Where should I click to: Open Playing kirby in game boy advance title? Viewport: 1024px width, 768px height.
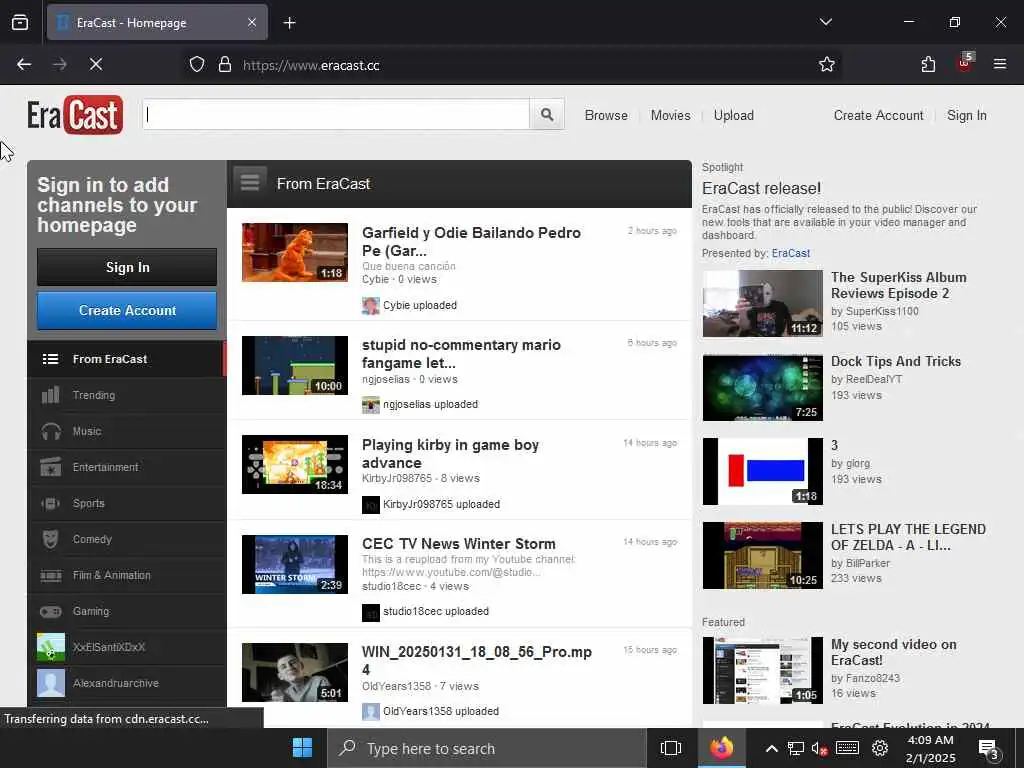[x=451, y=454]
